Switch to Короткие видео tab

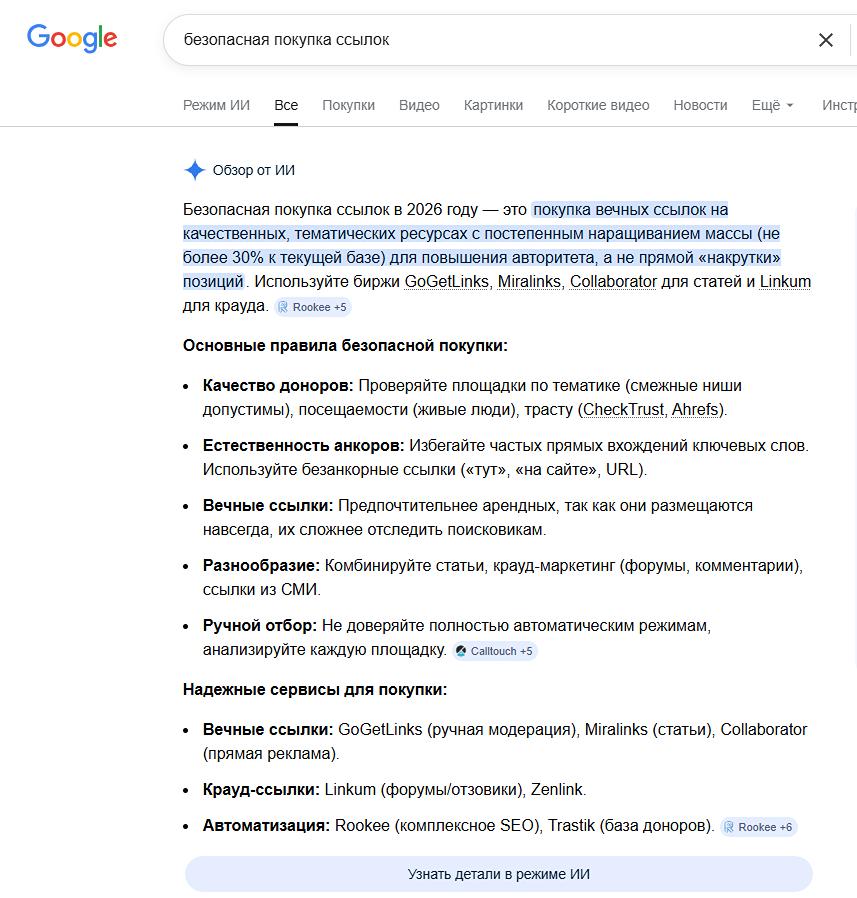click(598, 105)
